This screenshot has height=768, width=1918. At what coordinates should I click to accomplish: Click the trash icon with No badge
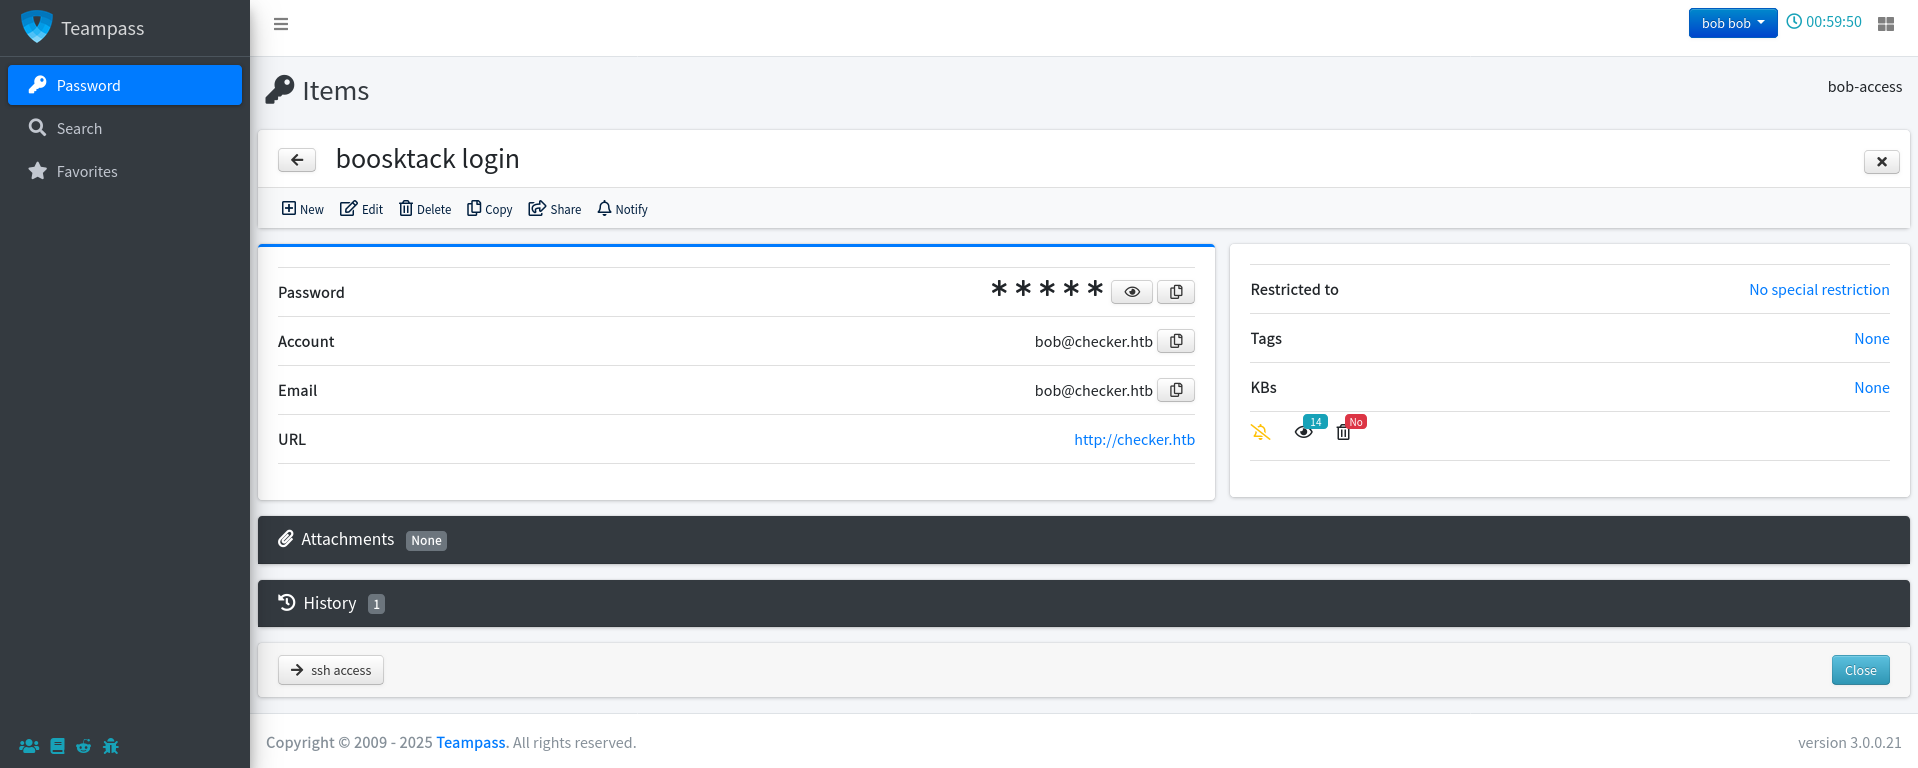(x=1343, y=433)
